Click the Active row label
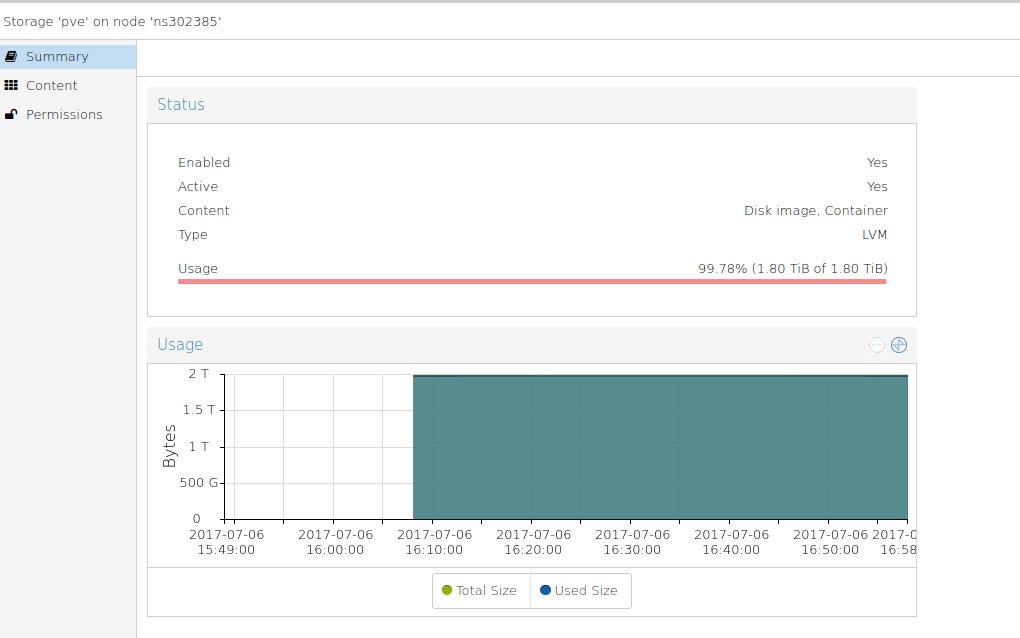The width and height of the screenshot is (1020, 638). (198, 187)
